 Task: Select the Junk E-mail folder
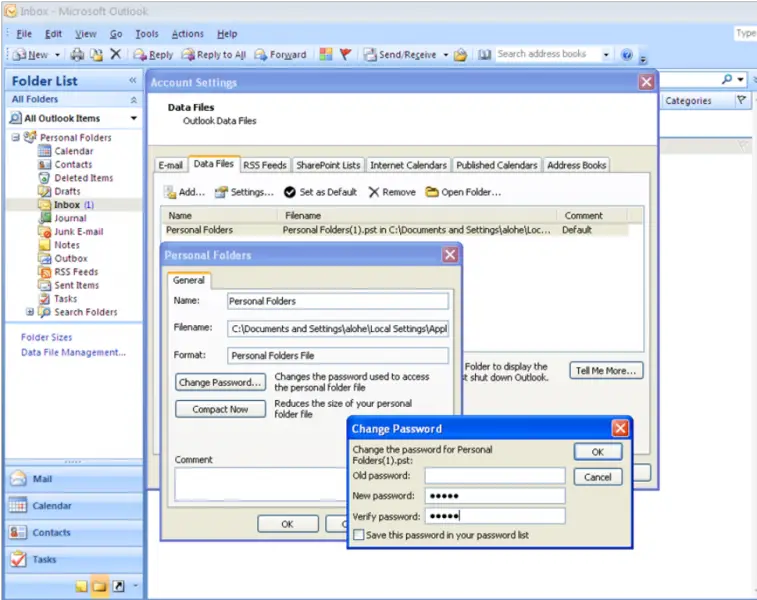(79, 232)
